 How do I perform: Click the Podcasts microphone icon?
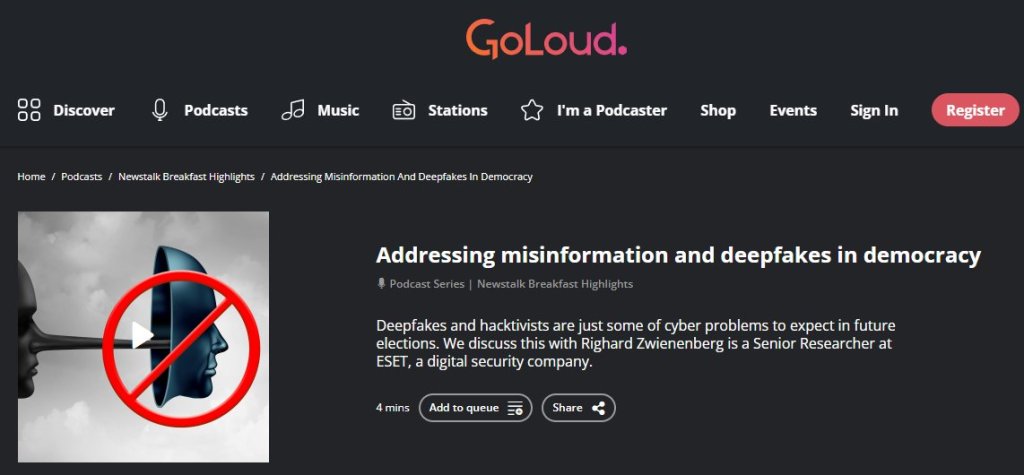coord(159,110)
